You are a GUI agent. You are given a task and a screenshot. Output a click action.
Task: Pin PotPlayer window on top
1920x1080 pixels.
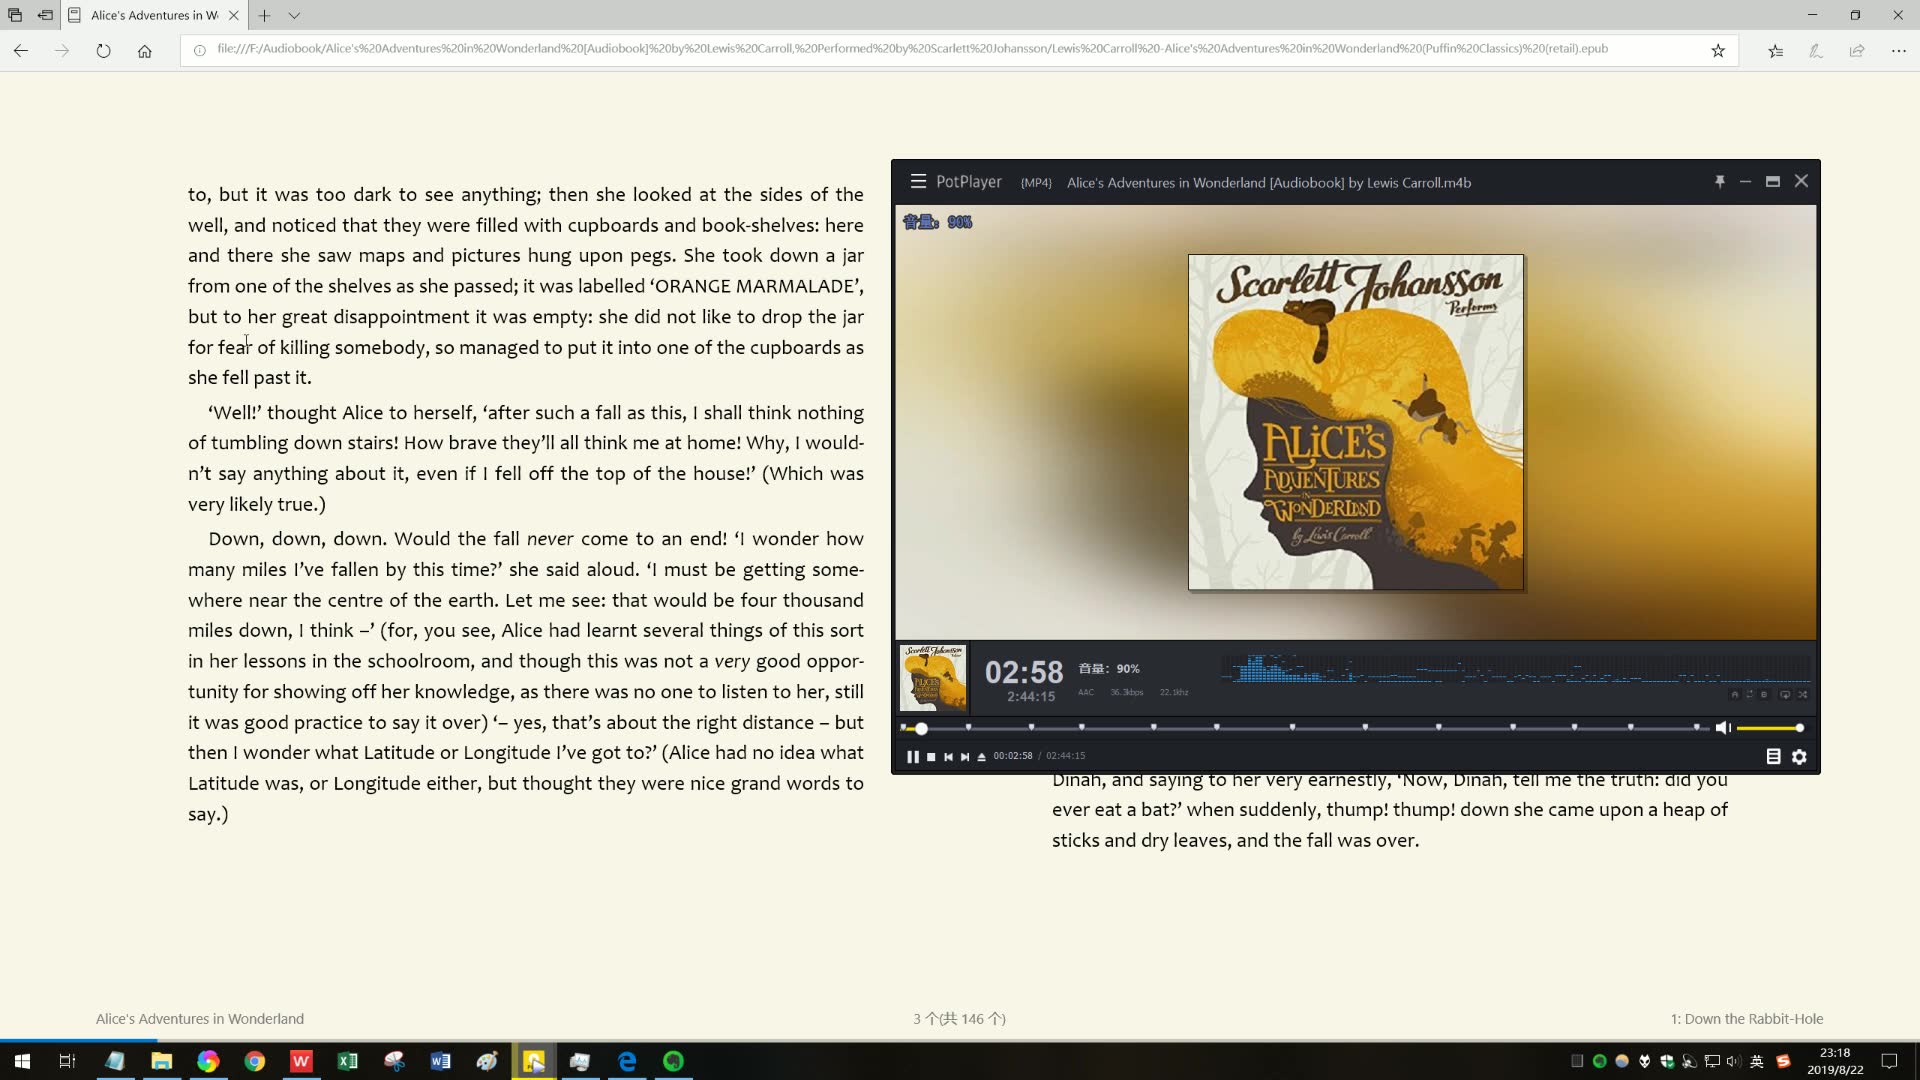pyautogui.click(x=1720, y=182)
